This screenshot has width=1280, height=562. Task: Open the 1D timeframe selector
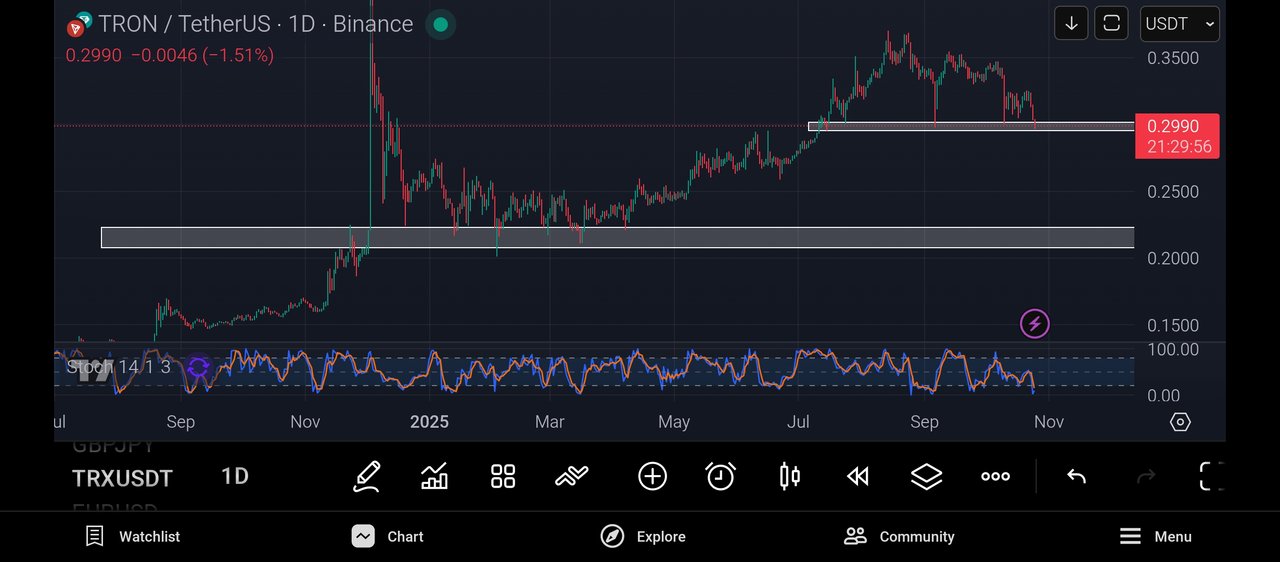coord(235,477)
